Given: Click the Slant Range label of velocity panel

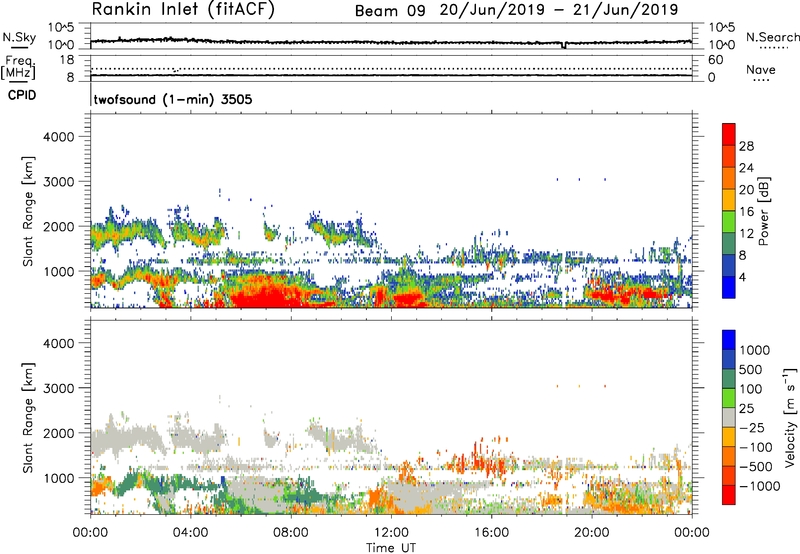Looking at the screenshot, I should (x=28, y=417).
